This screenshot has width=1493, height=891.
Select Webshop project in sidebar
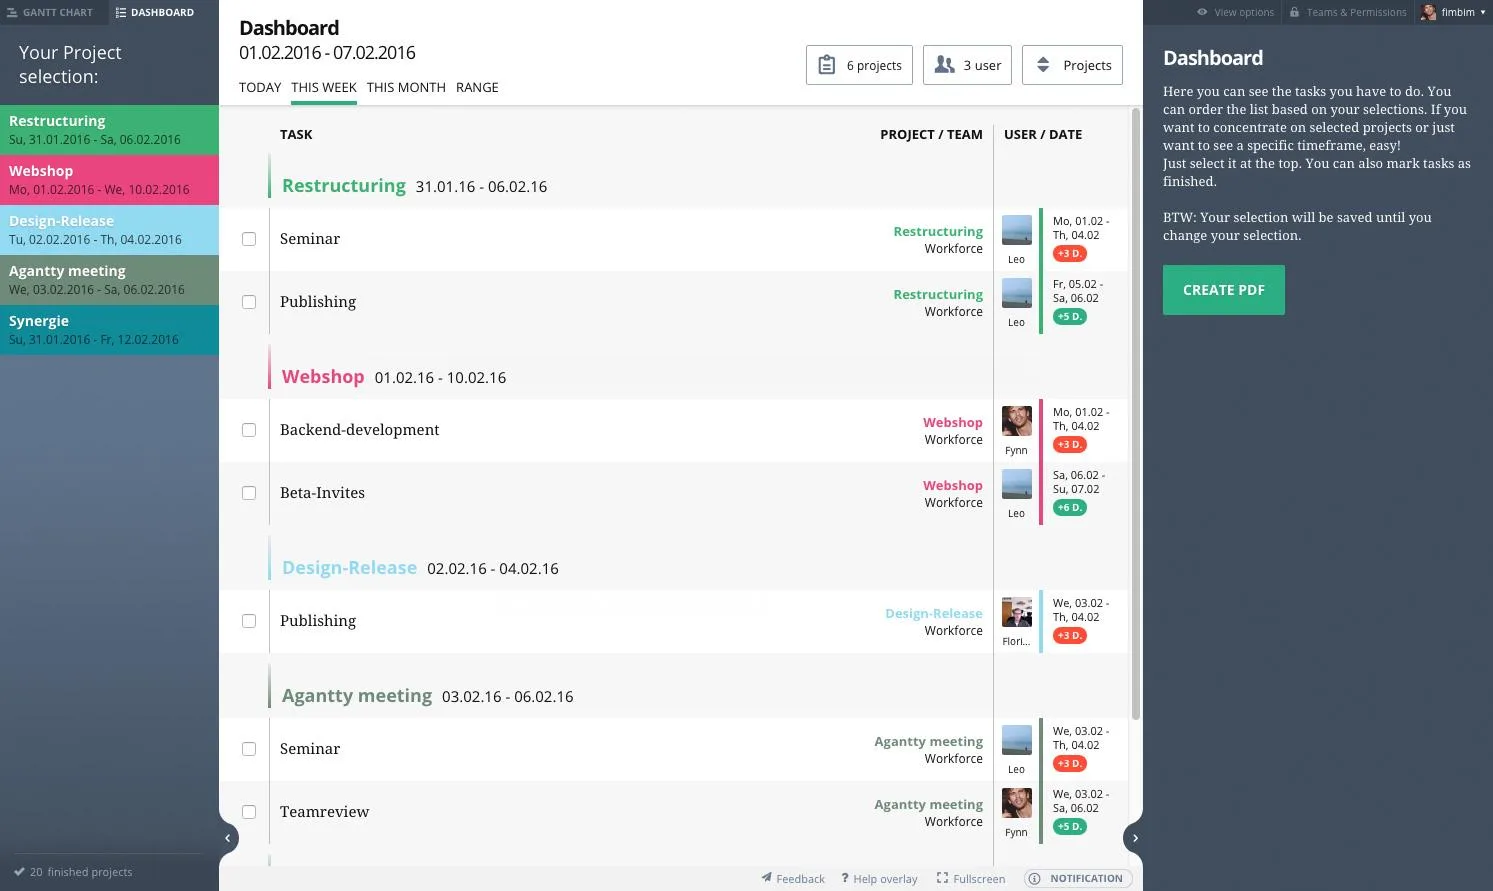109,180
